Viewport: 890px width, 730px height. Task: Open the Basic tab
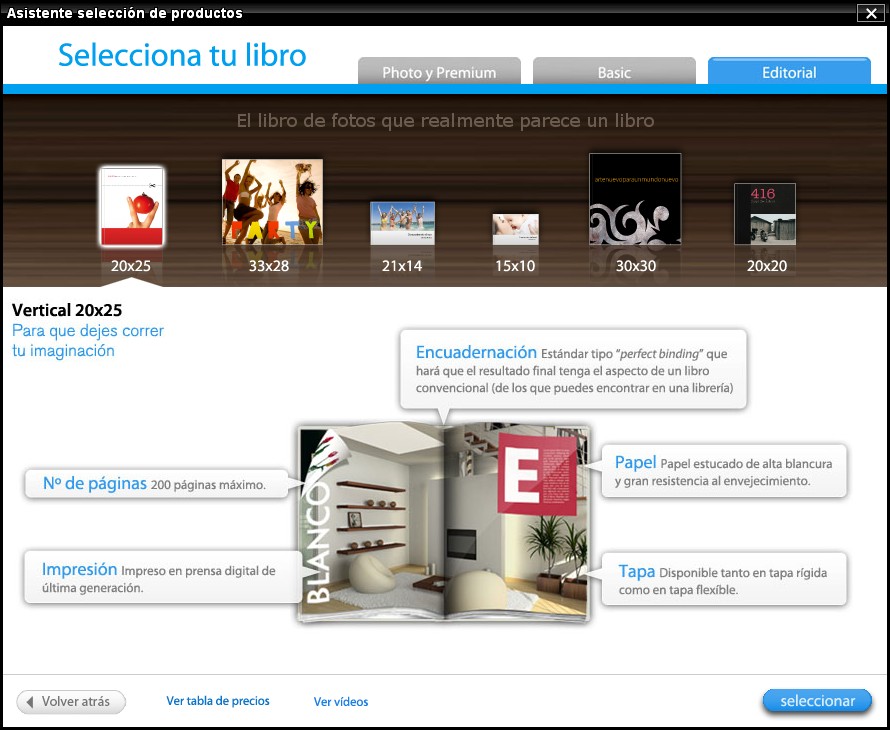614,72
